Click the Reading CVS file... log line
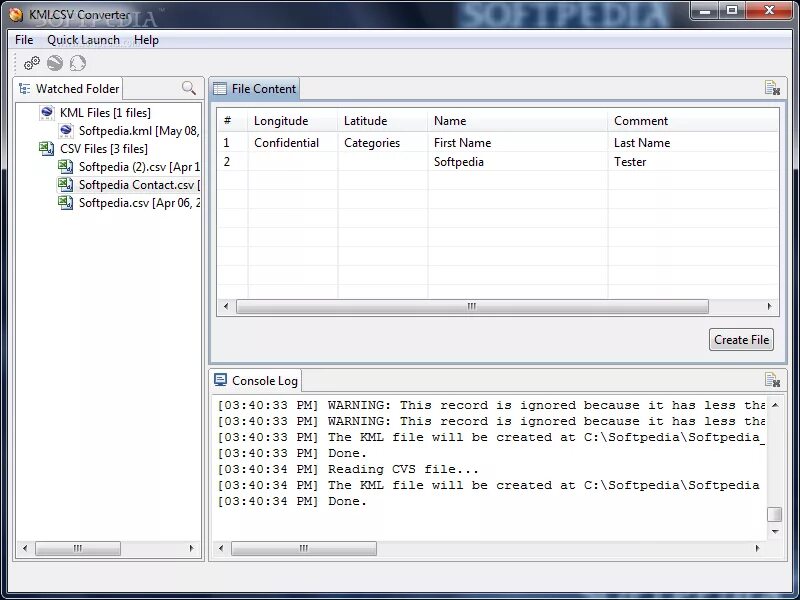Image resolution: width=800 pixels, height=600 pixels. [x=348, y=469]
